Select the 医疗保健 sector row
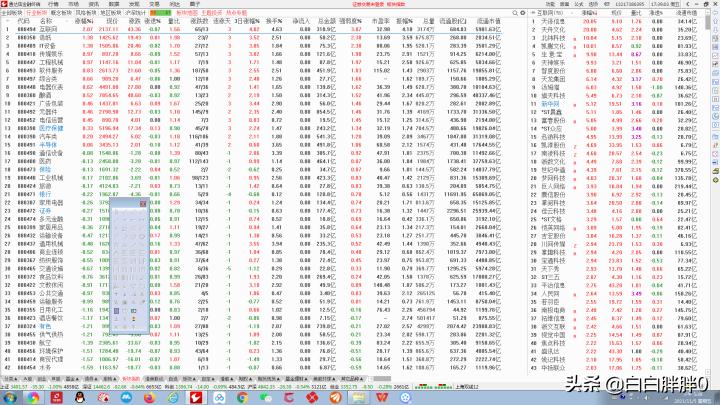 click(251, 129)
